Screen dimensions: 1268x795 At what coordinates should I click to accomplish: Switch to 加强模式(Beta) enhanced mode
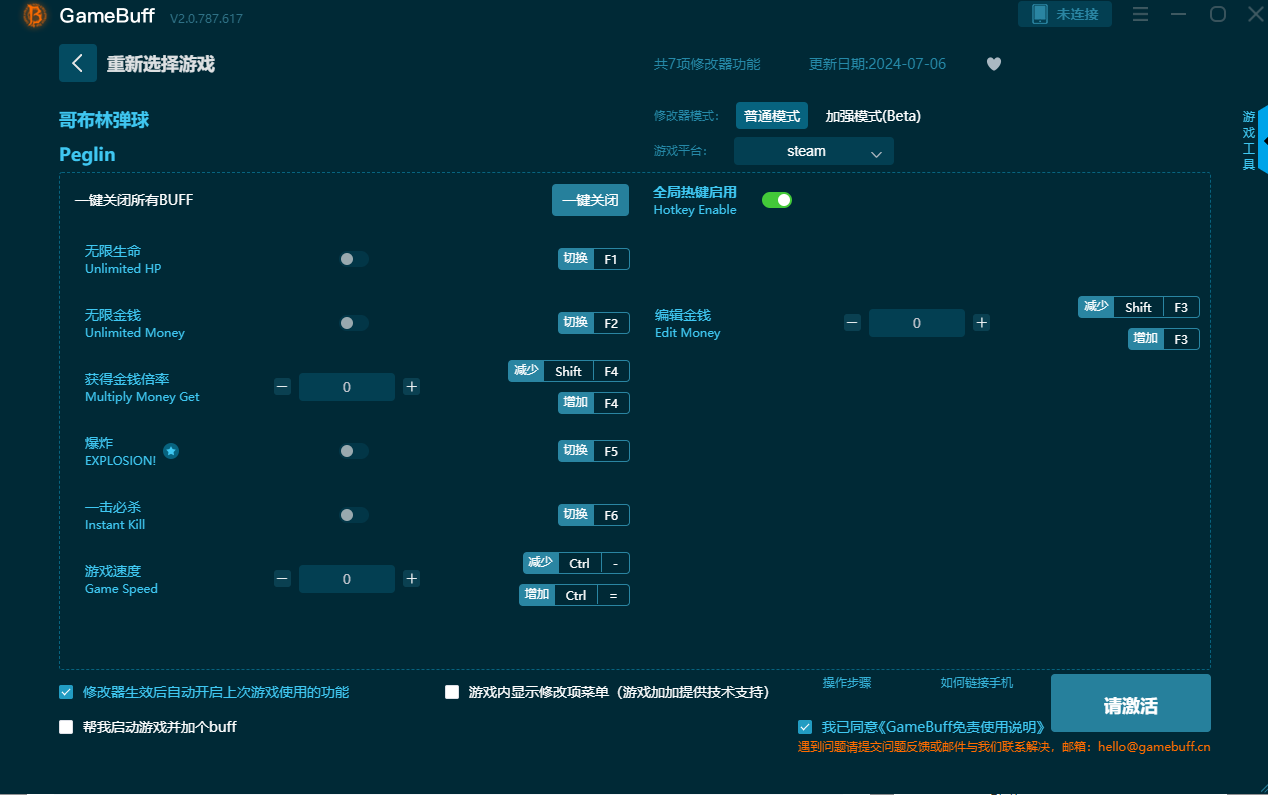873,116
